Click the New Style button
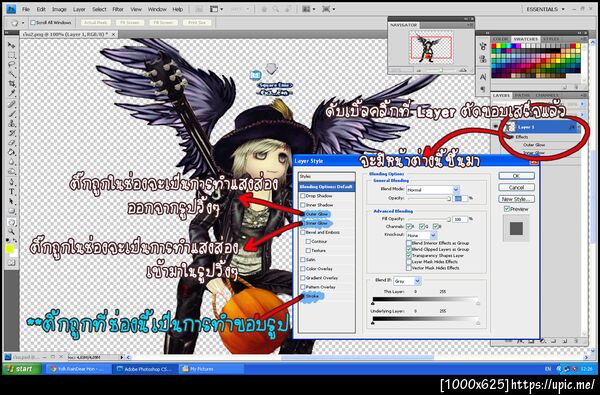The image size is (600, 395). coord(516,199)
